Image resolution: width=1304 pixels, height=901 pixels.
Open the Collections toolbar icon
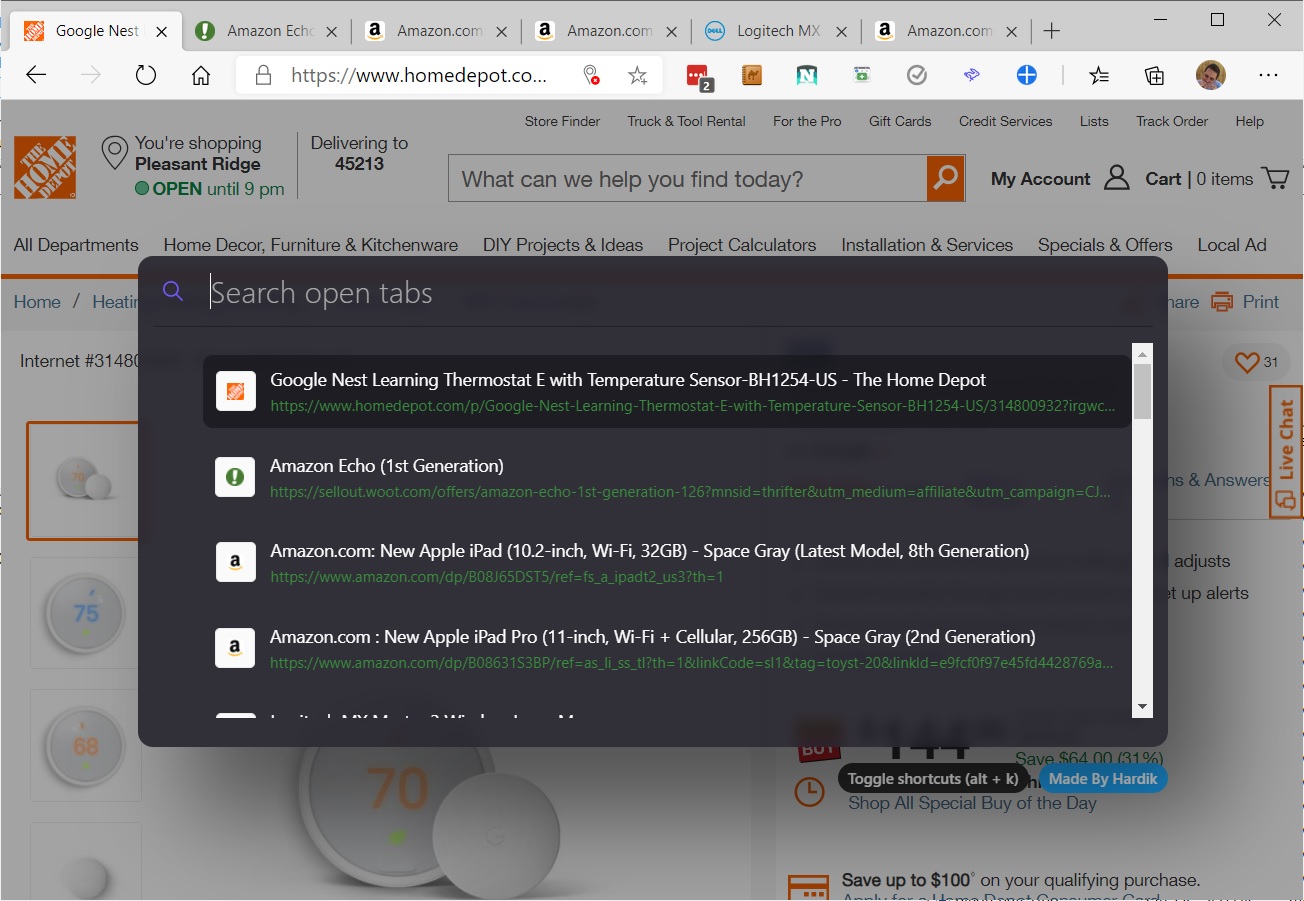[1154, 75]
